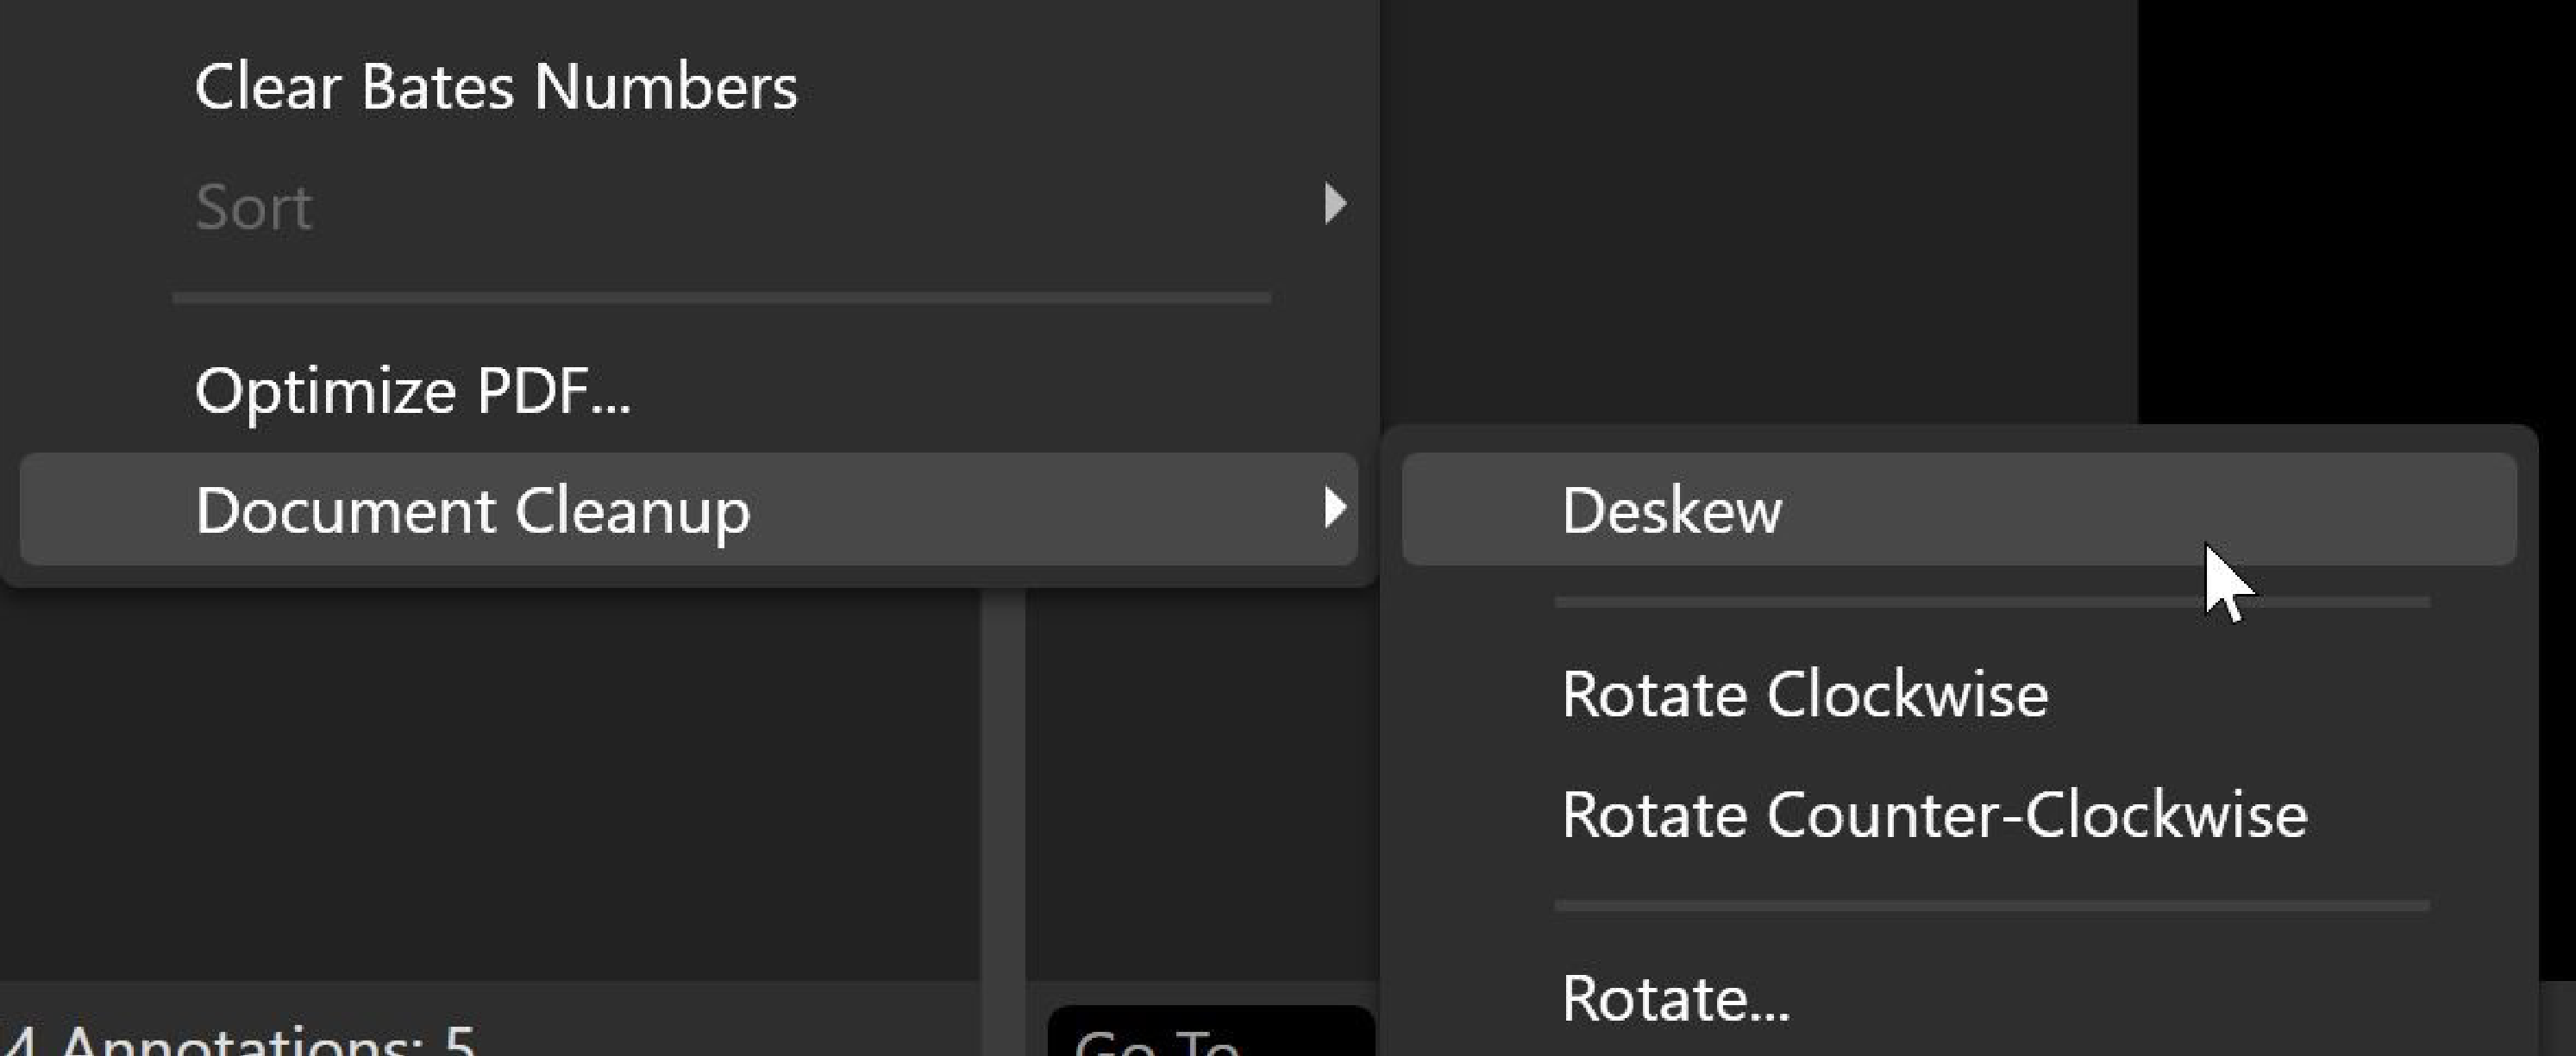
Task: Expand the Sort submenu arrow
Action: pos(1334,204)
